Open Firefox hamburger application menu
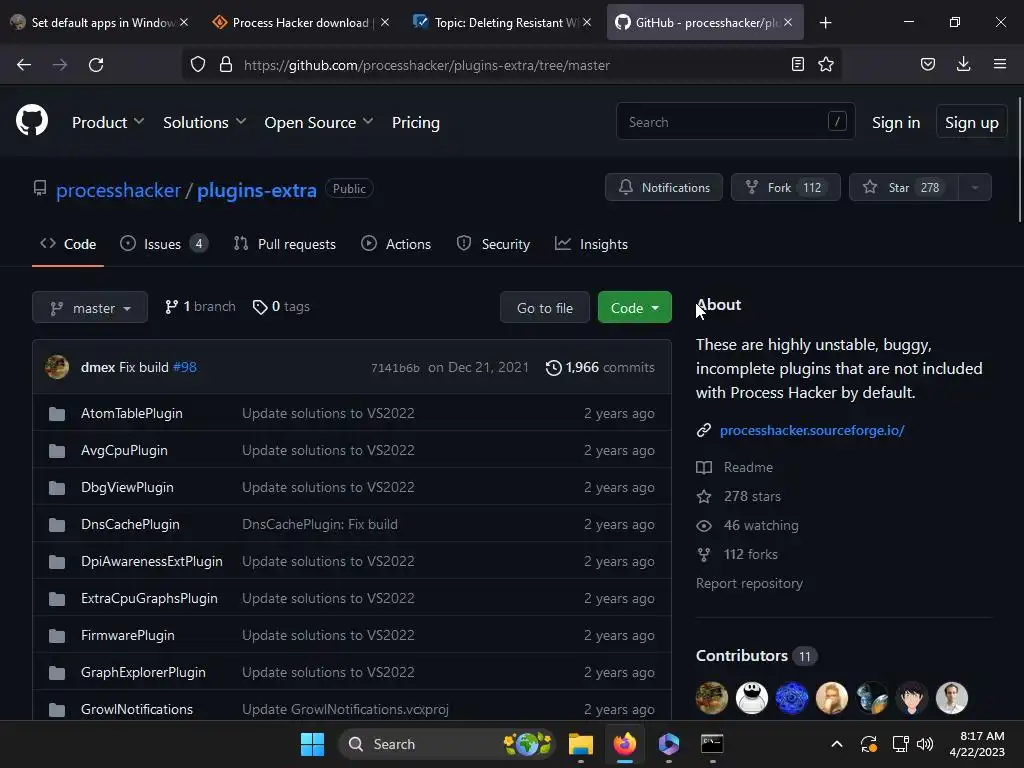 coord(999,64)
